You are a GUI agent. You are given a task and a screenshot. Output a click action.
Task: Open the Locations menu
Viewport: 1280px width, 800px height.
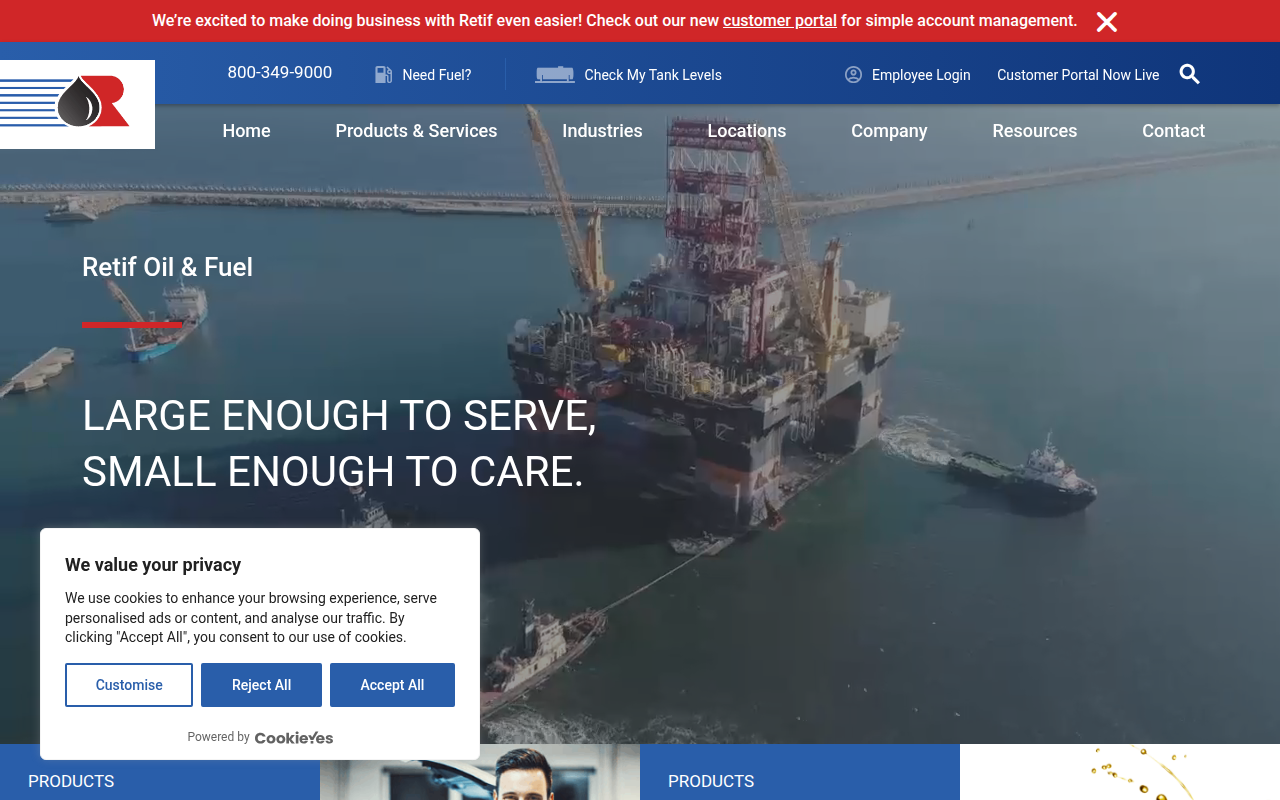[x=747, y=131]
